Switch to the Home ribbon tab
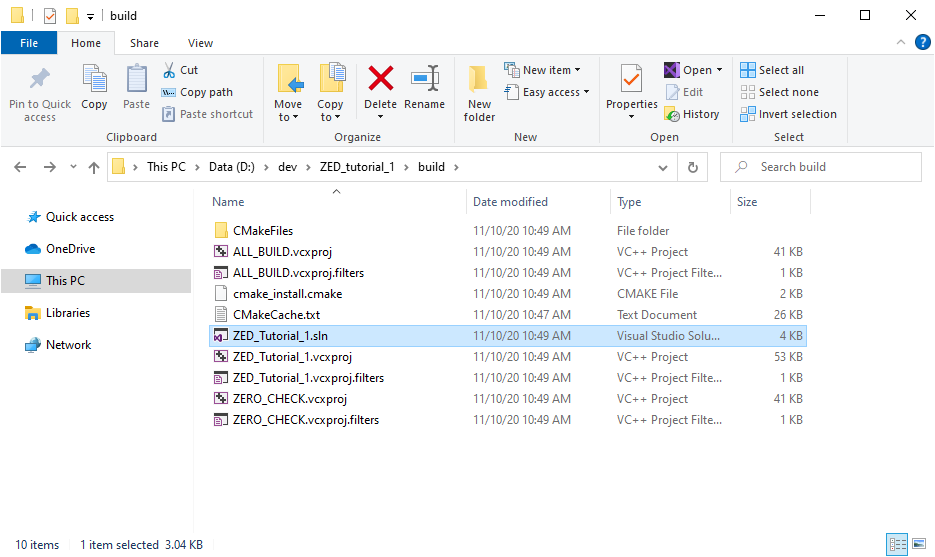 (86, 43)
